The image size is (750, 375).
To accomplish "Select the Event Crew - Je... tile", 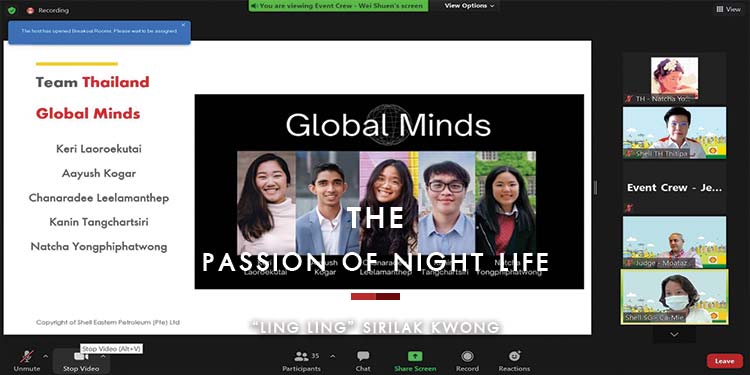I will coord(674,188).
